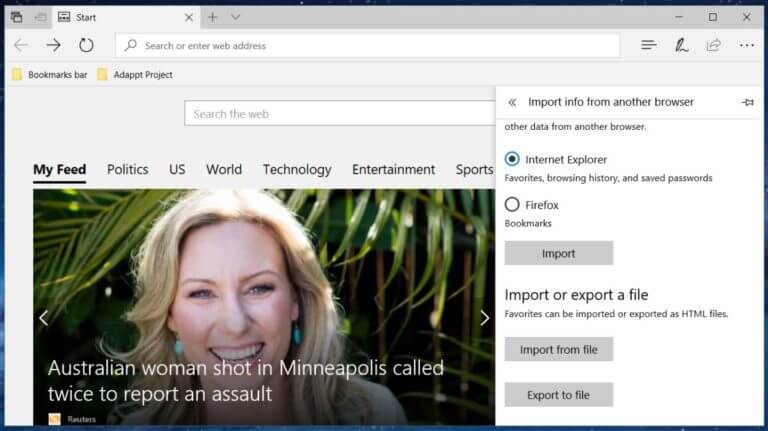This screenshot has width=768, height=431.
Task: Select the Firefox radio option
Action: [x=512, y=204]
